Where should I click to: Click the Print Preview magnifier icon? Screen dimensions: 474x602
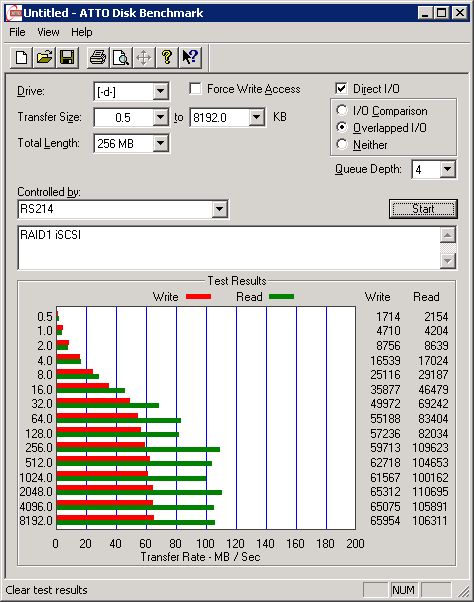pos(121,58)
